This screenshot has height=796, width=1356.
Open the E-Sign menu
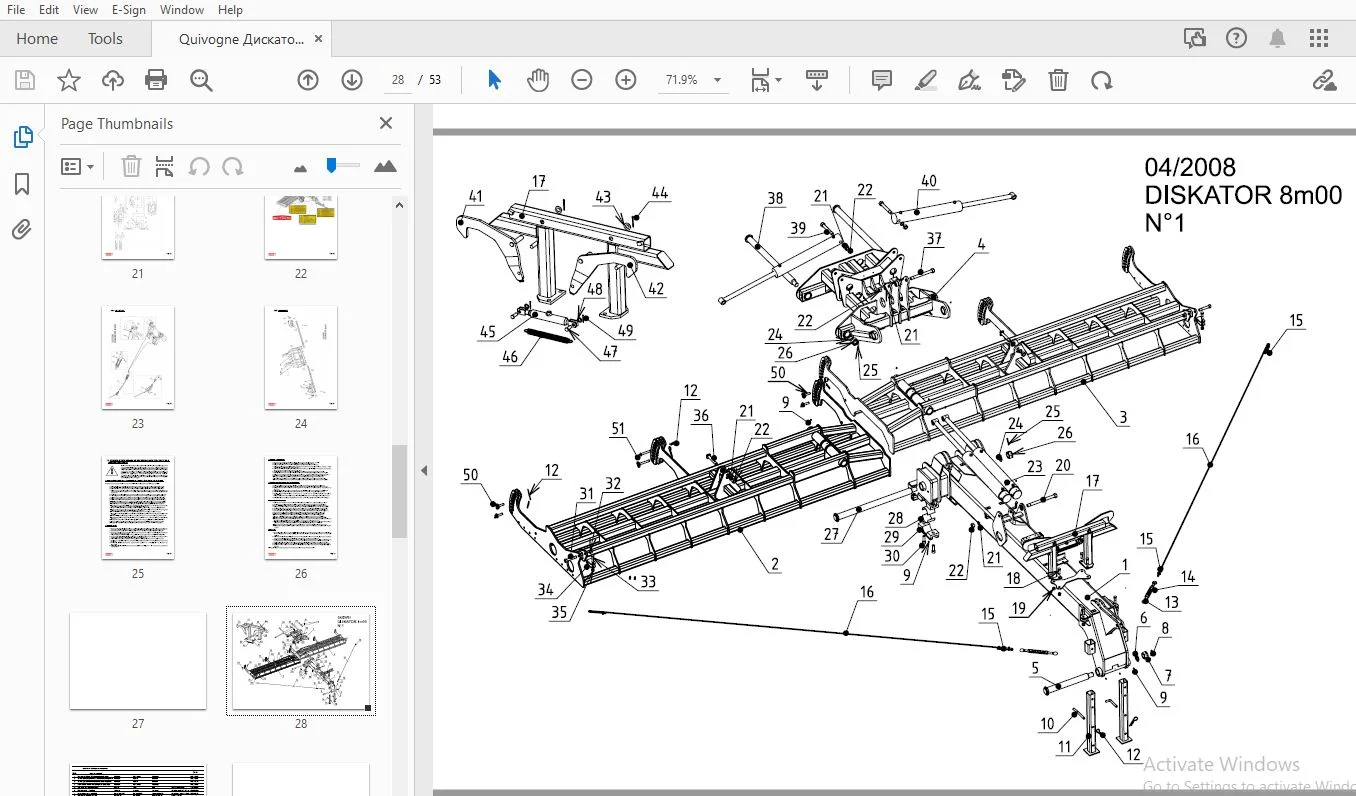pyautogui.click(x=129, y=10)
